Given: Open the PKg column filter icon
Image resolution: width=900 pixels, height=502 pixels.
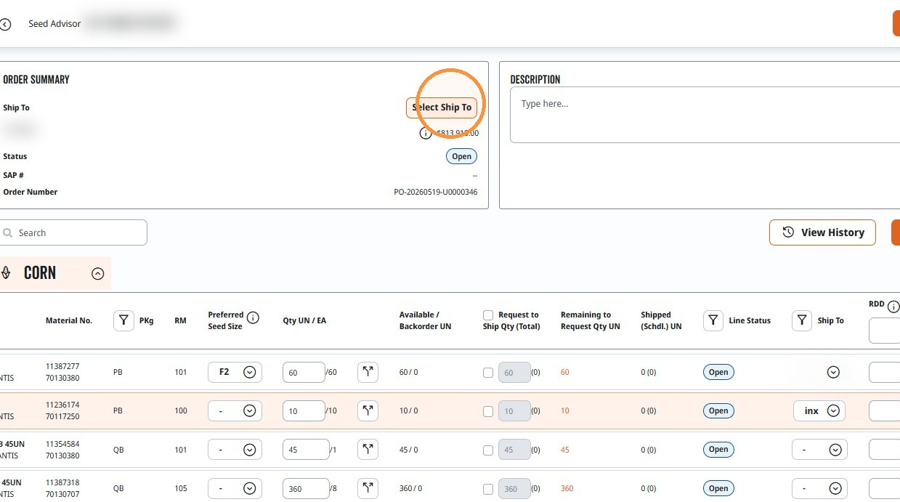Looking at the screenshot, I should (123, 320).
